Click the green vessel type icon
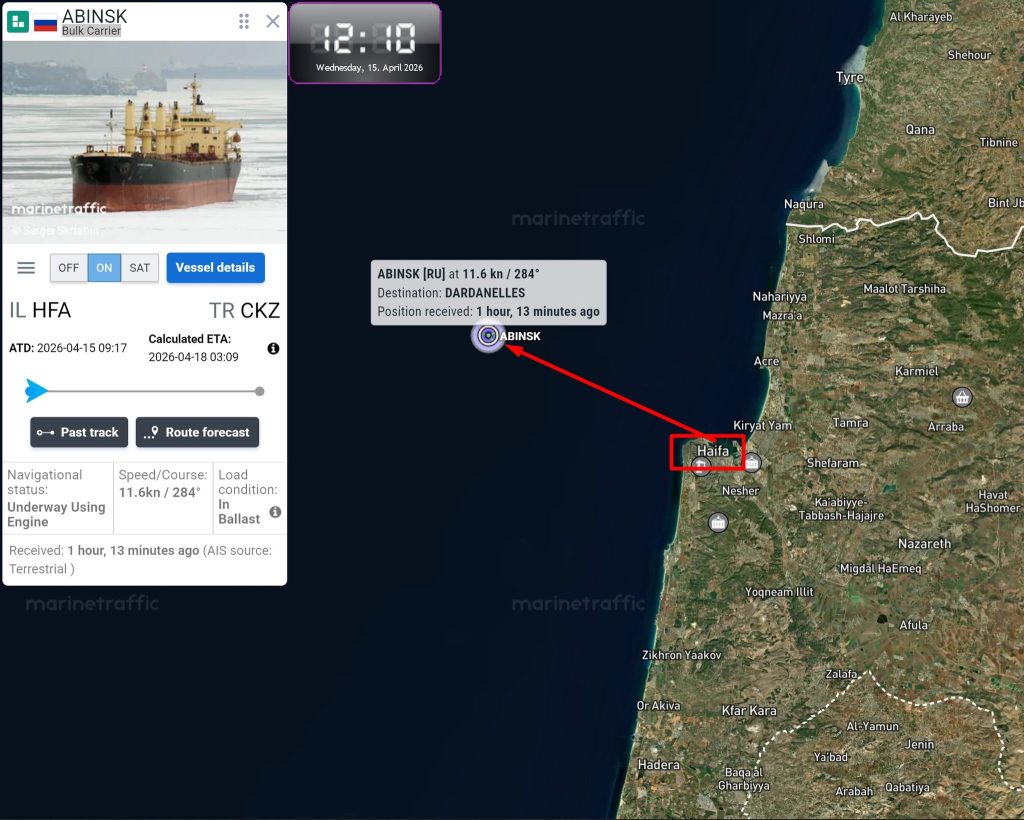The height and width of the screenshot is (820, 1024). tap(18, 22)
